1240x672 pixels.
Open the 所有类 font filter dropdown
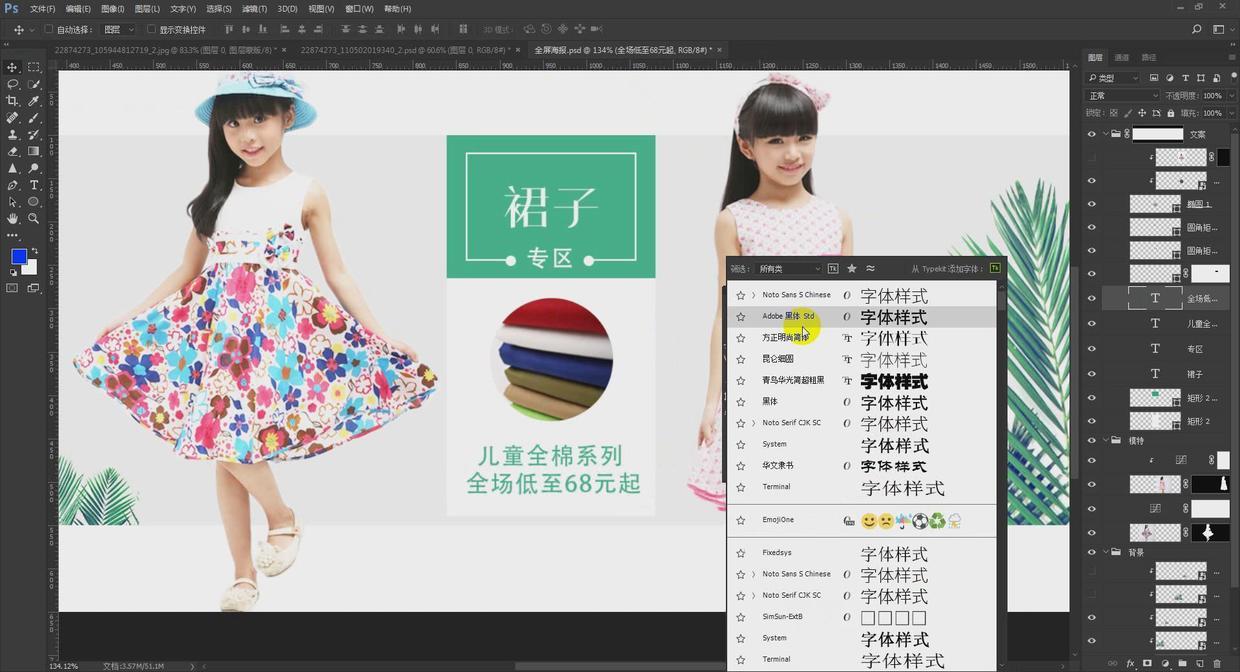point(789,269)
